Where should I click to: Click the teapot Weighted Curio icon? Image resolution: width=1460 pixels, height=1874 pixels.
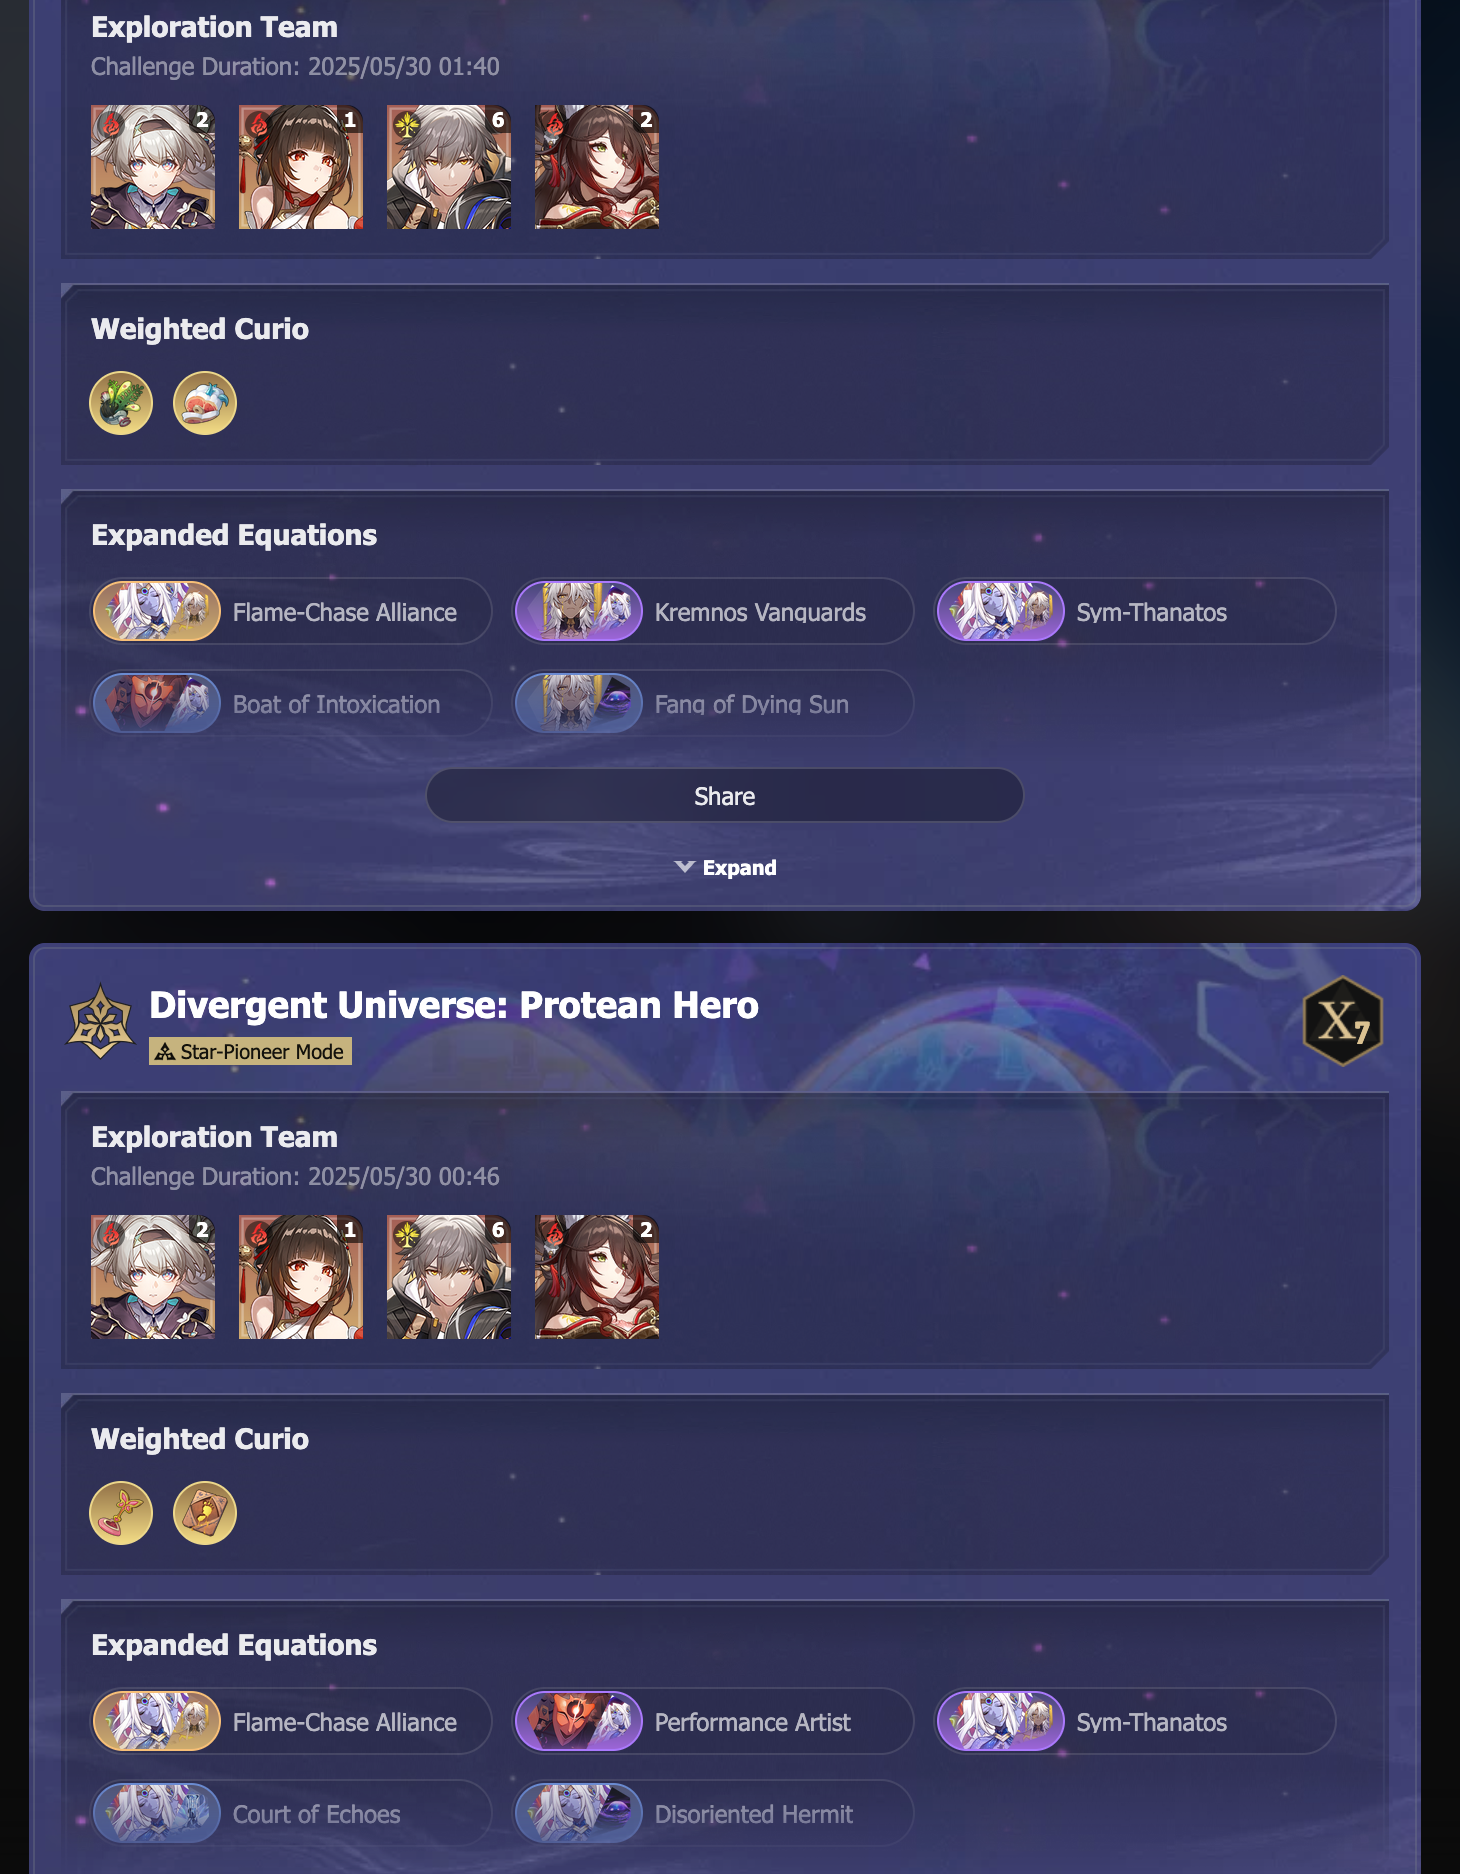(x=205, y=403)
